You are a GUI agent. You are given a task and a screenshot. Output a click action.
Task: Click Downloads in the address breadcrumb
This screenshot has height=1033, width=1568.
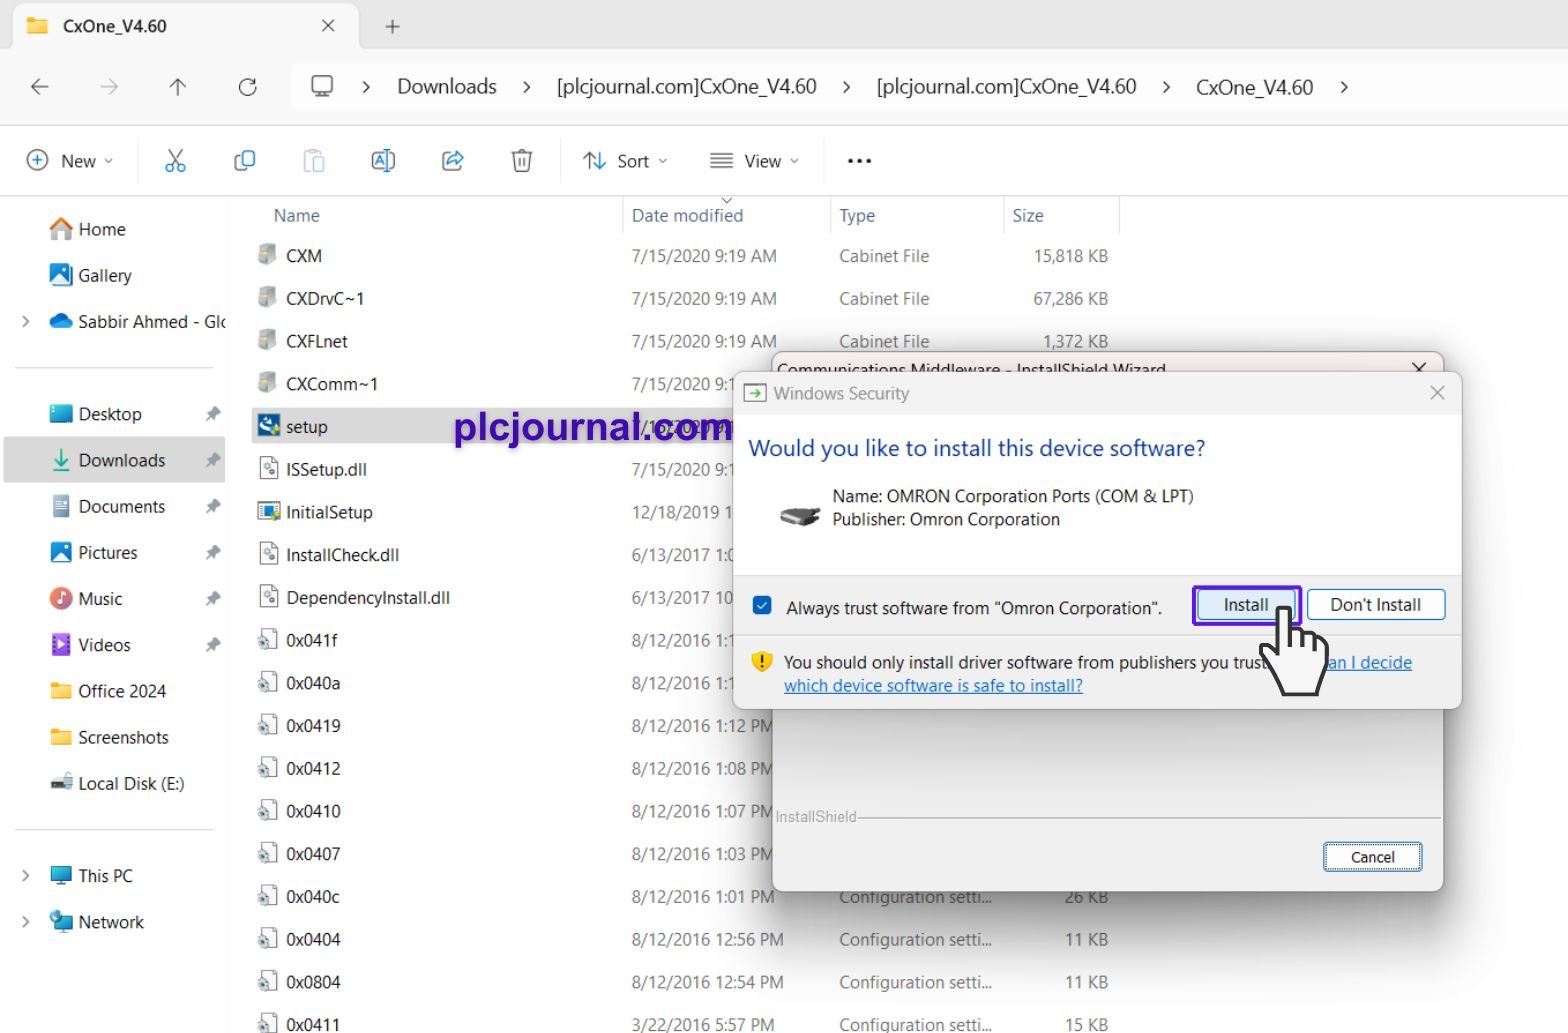point(447,87)
